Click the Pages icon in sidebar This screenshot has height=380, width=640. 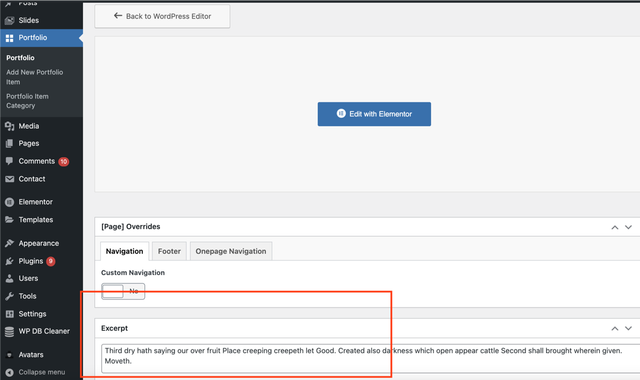pos(9,144)
